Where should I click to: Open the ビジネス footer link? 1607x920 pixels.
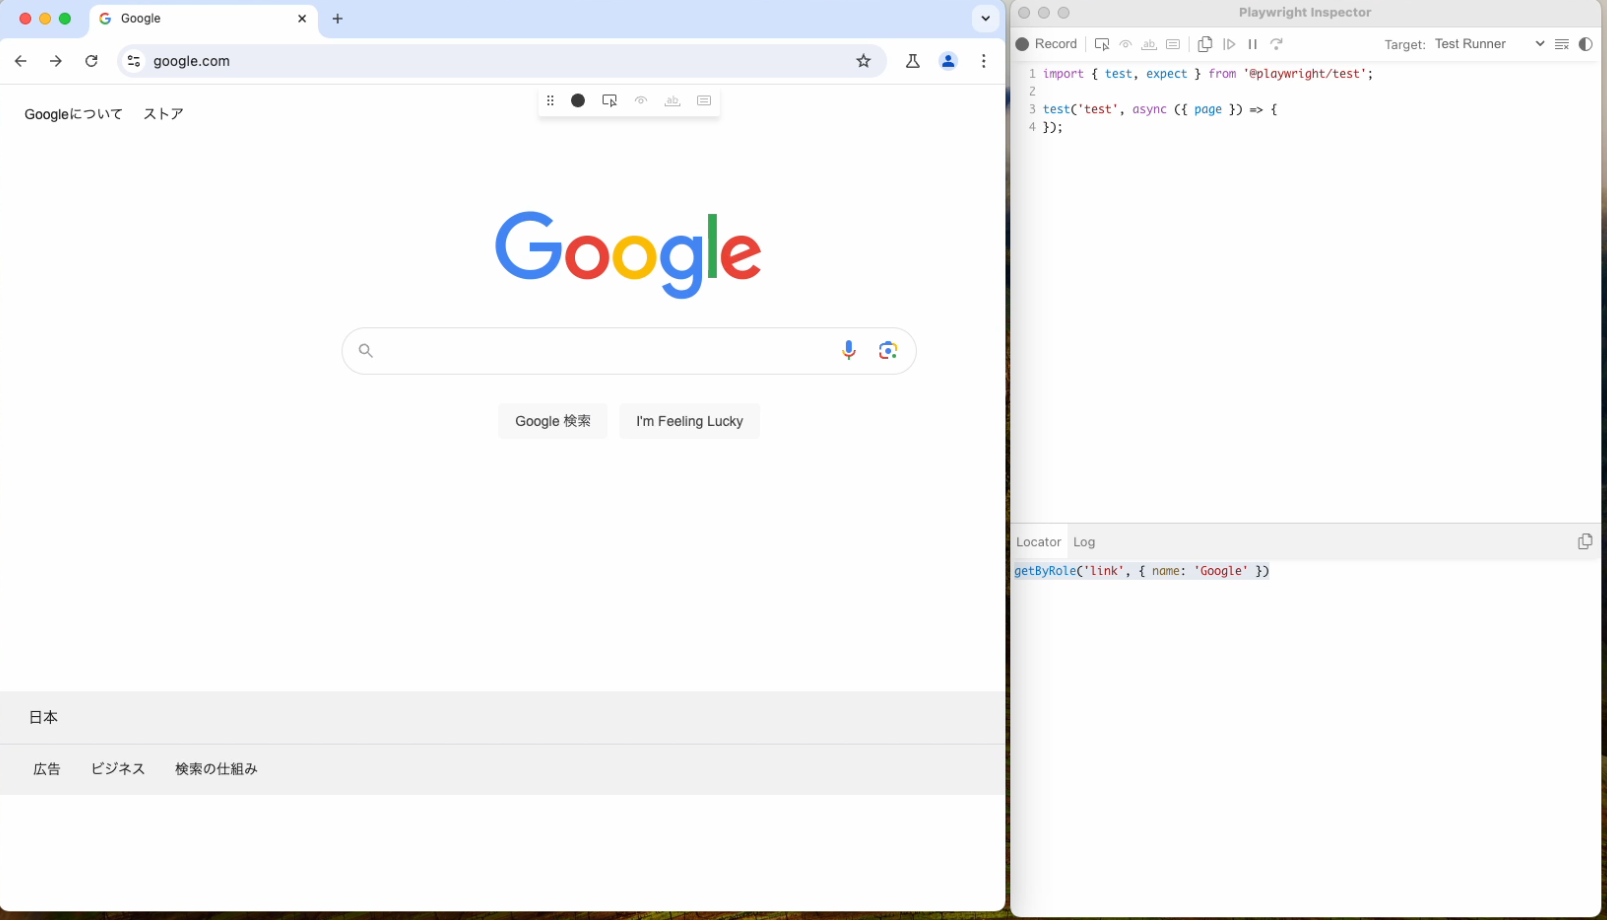(118, 769)
